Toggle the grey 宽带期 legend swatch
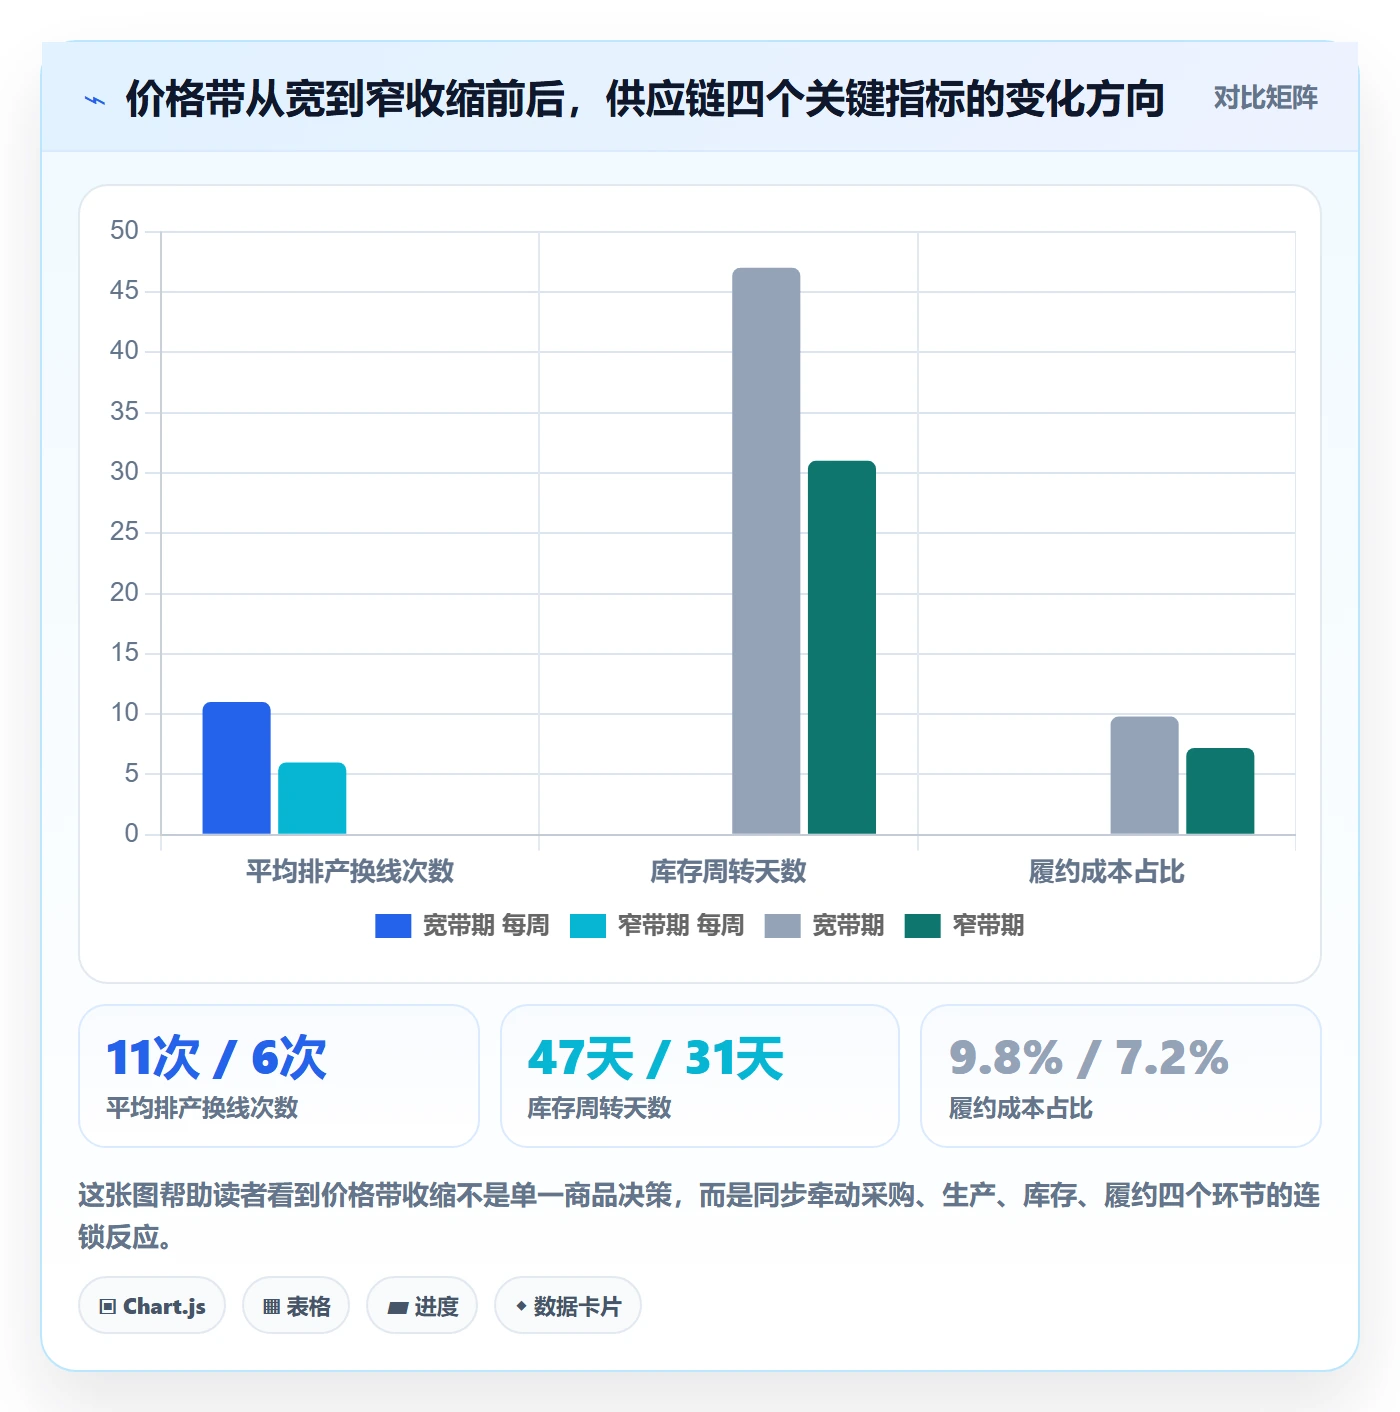Viewport: 1400px width, 1412px height. click(x=782, y=926)
